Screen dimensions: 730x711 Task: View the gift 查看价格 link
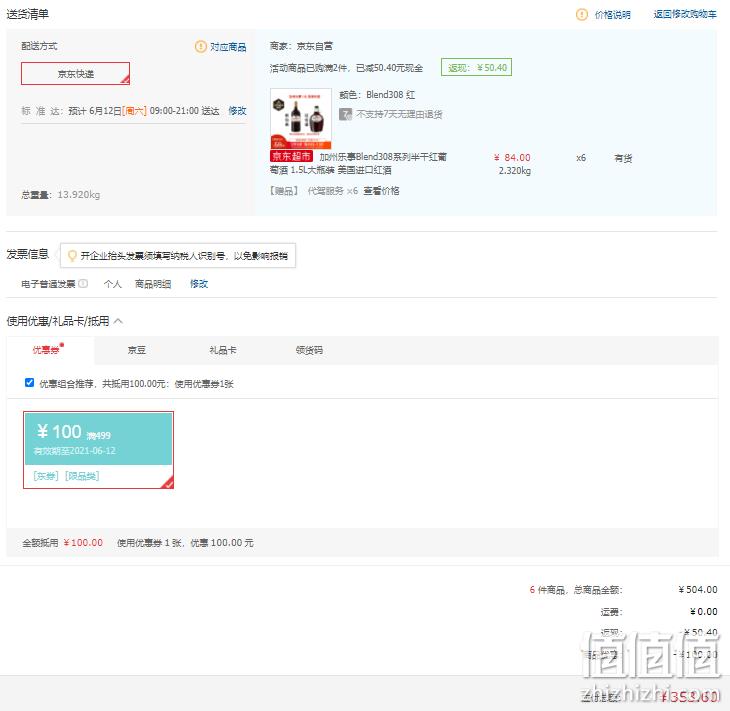click(x=381, y=191)
